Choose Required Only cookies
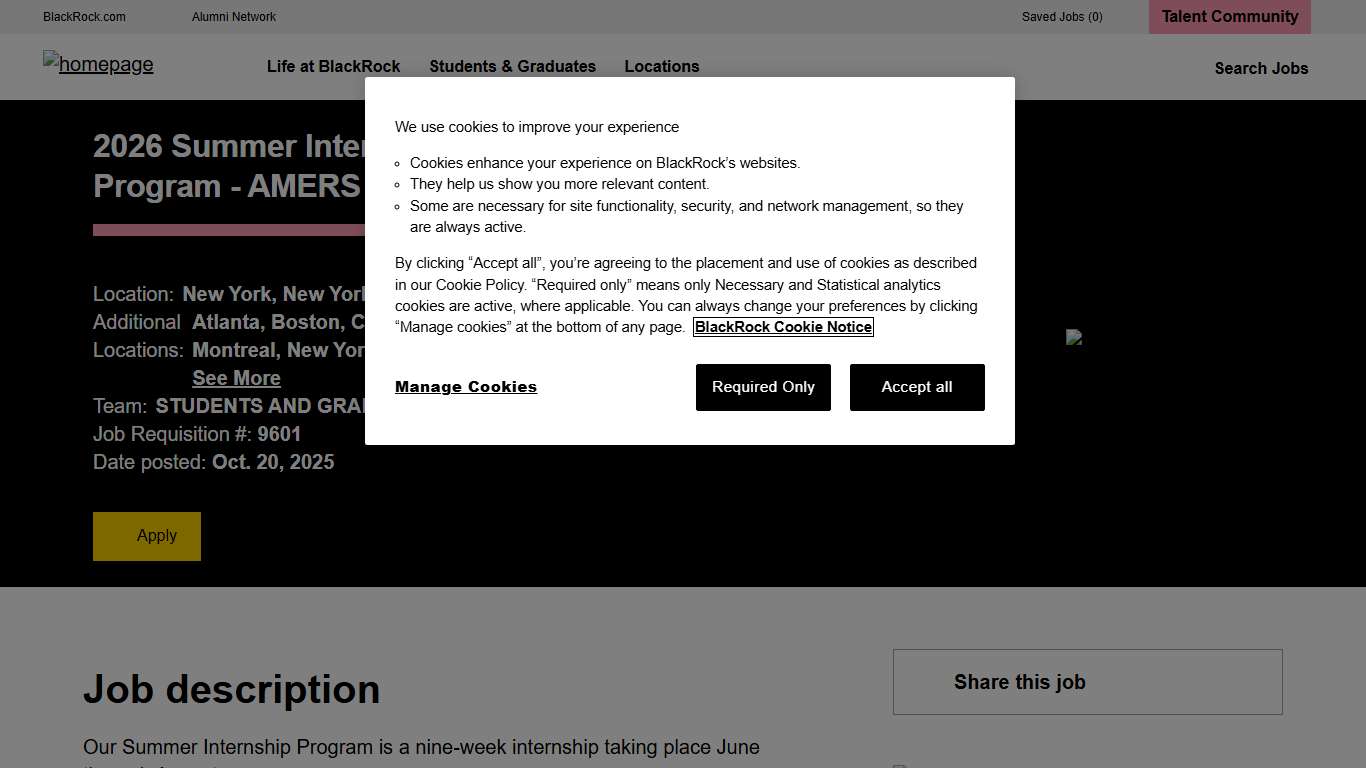 (763, 387)
